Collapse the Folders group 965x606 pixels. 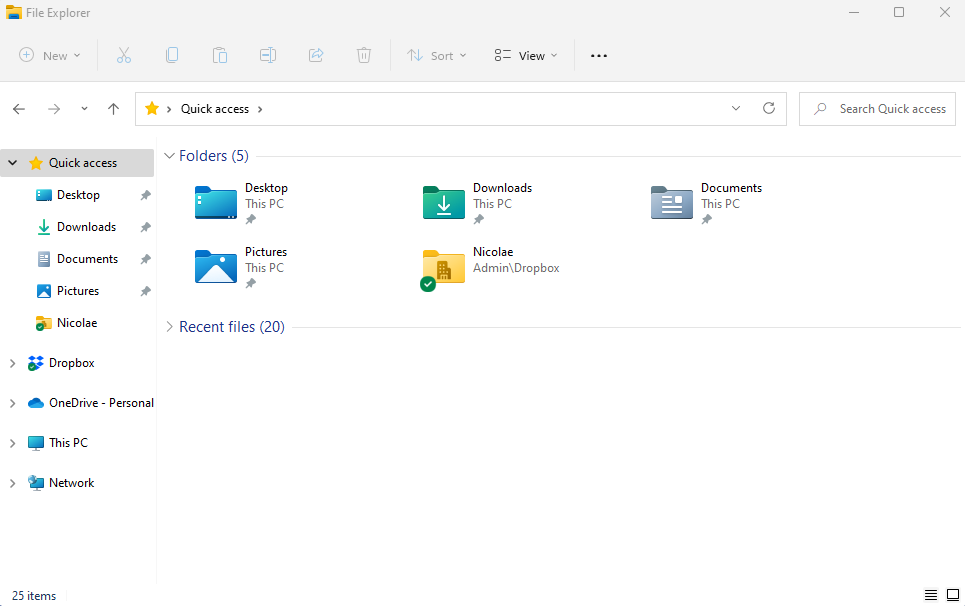pyautogui.click(x=170, y=156)
